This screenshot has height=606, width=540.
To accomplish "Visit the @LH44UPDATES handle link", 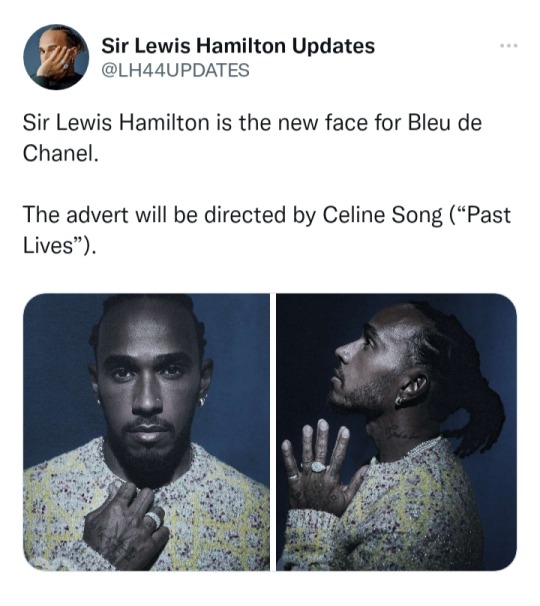I will (175, 70).
